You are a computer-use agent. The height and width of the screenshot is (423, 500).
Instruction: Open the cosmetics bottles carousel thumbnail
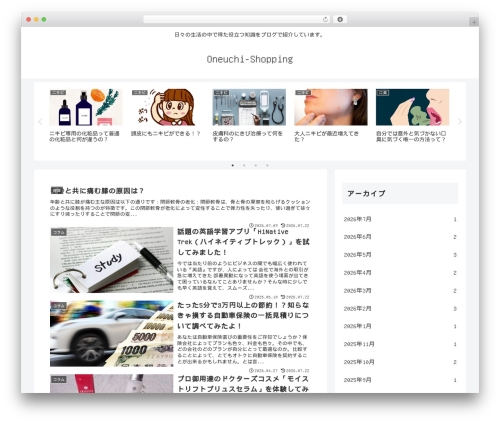(86, 107)
